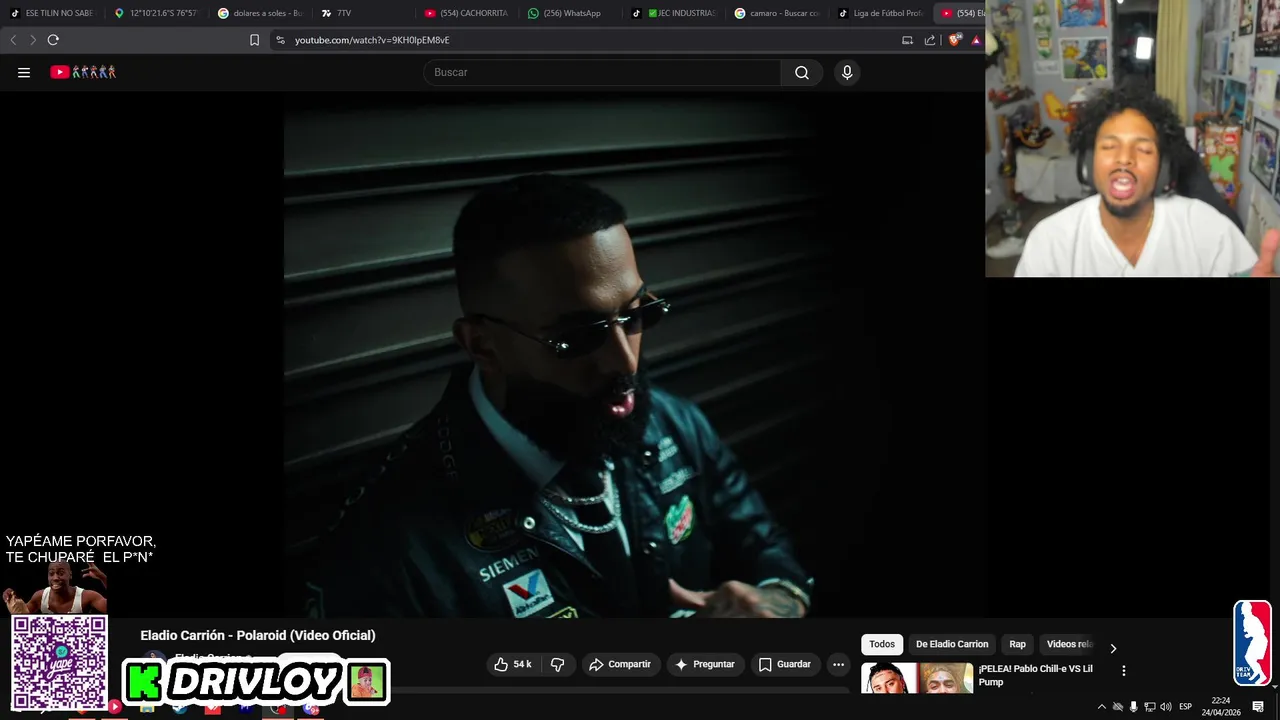Open the network status tray icon

(x=1150, y=707)
